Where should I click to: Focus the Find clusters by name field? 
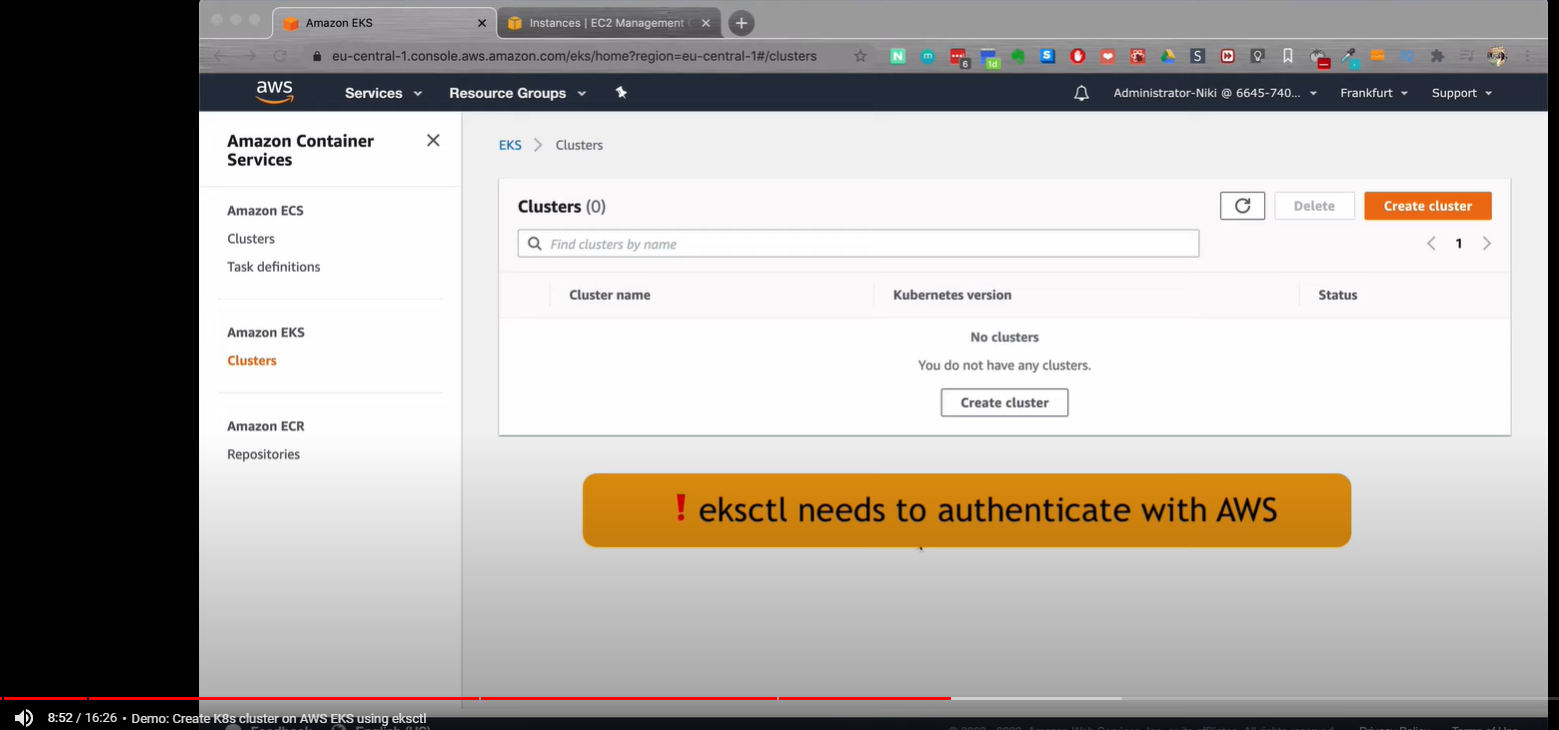point(858,243)
